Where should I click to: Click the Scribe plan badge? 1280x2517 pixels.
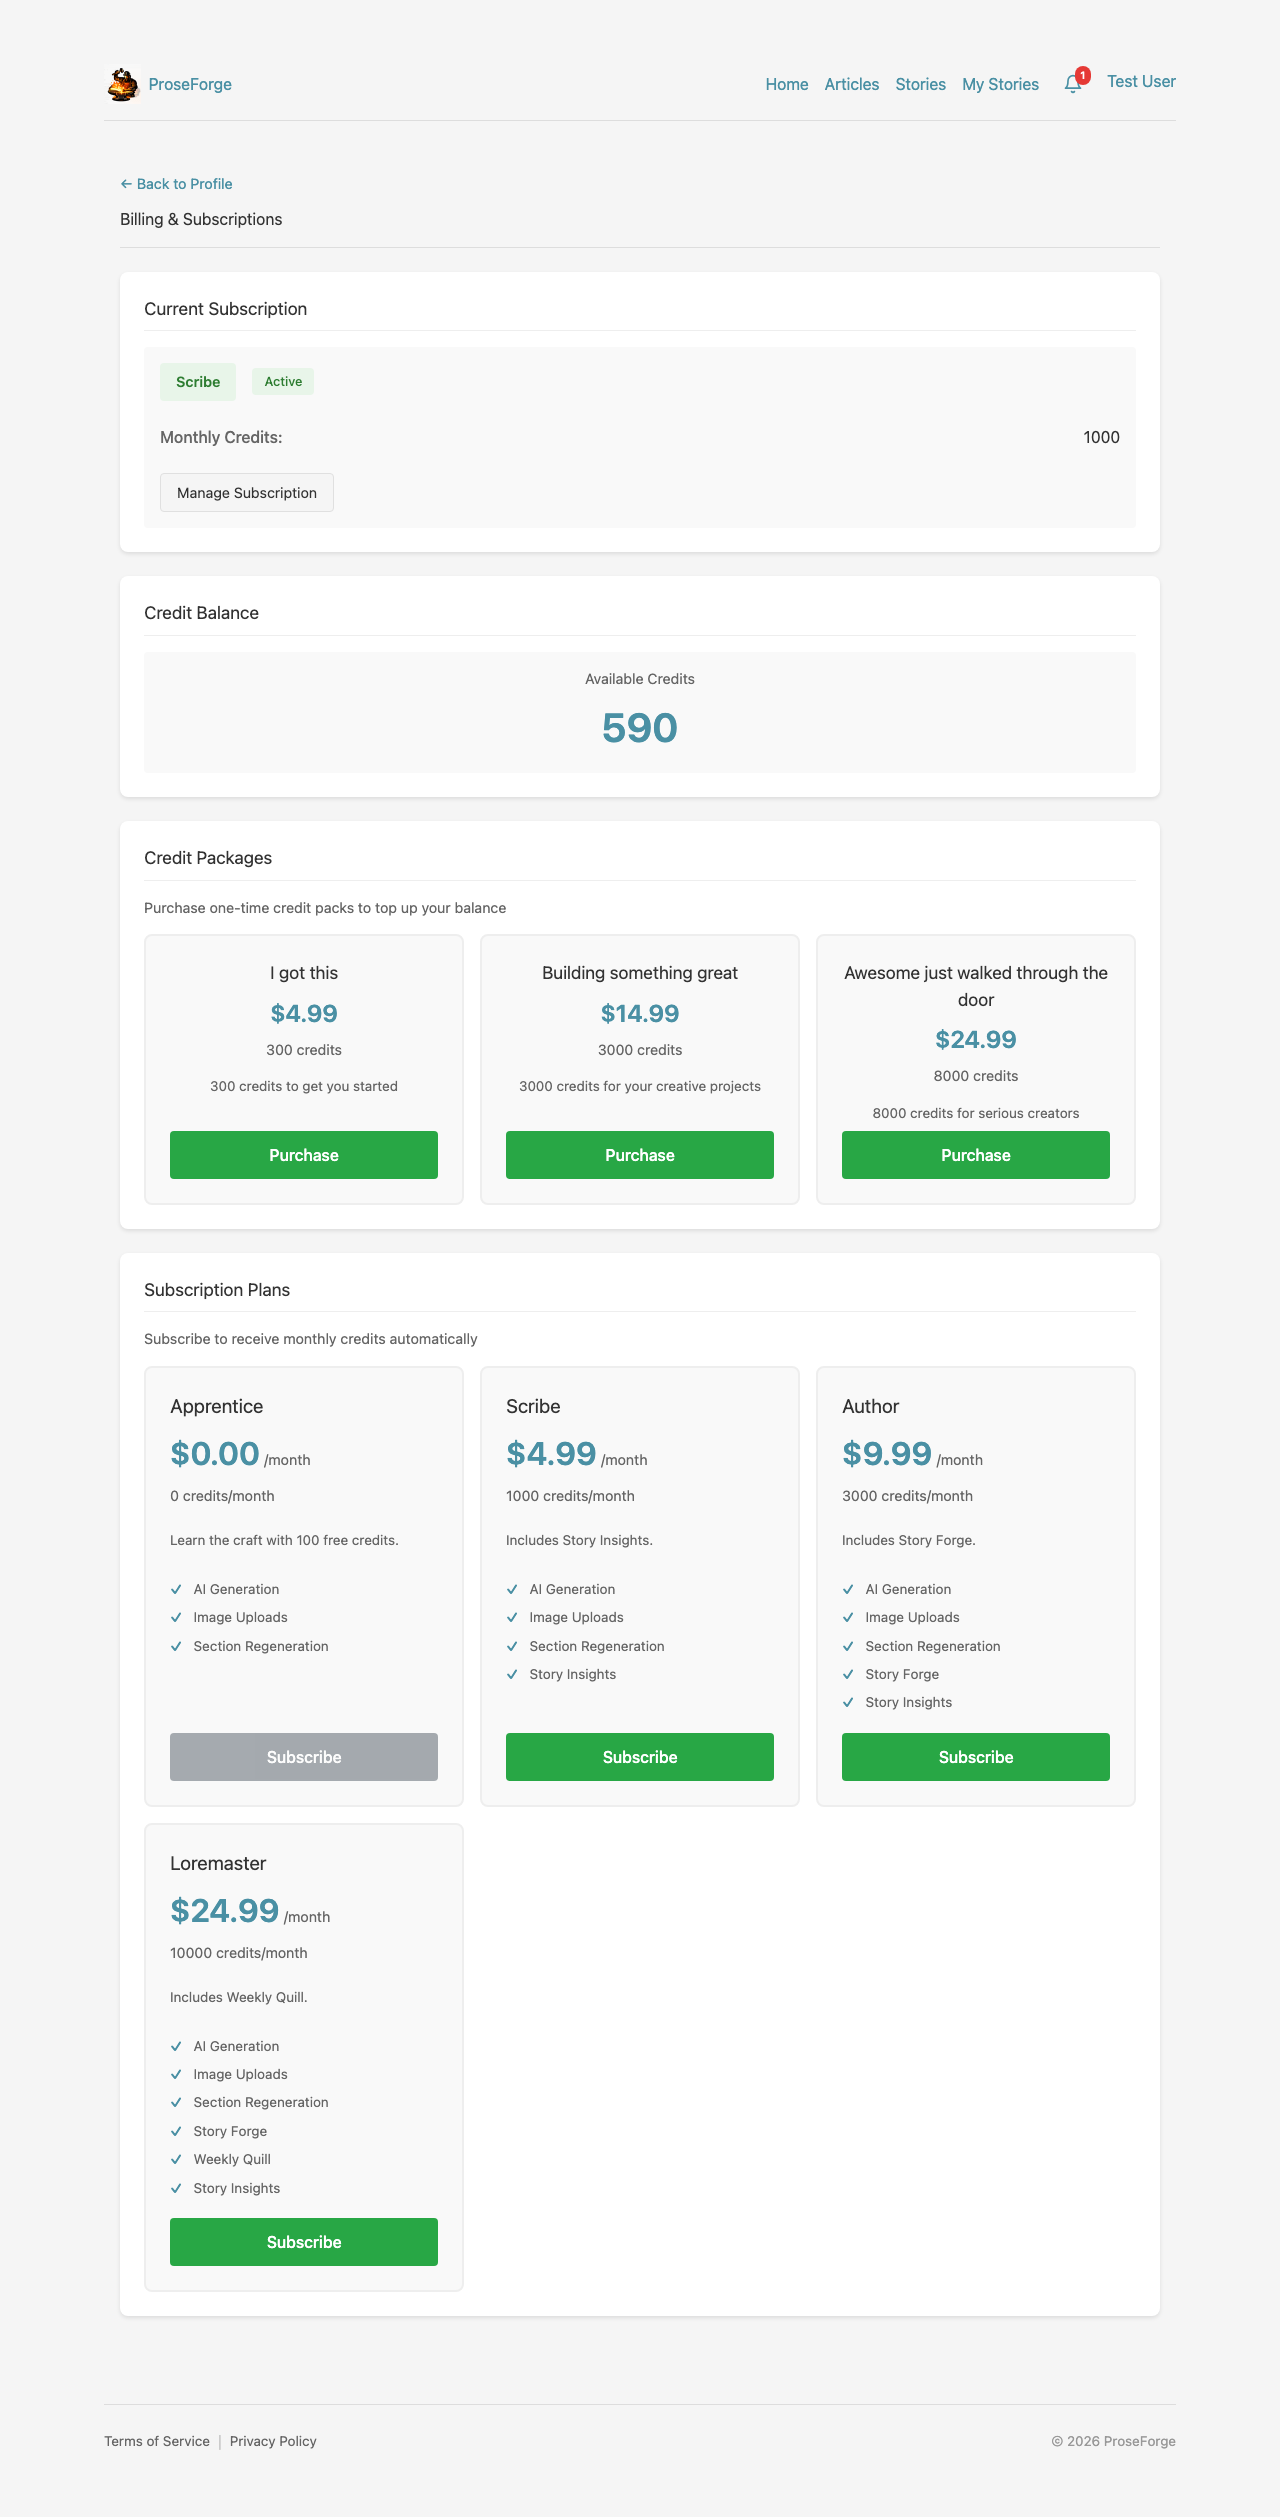click(x=197, y=381)
